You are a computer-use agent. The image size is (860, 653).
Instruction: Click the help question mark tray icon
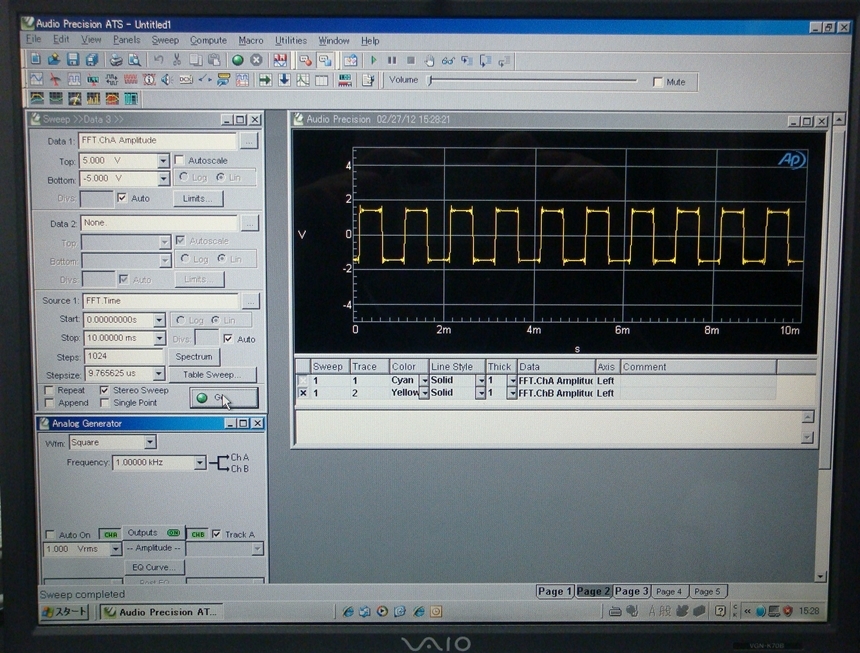coord(720,611)
